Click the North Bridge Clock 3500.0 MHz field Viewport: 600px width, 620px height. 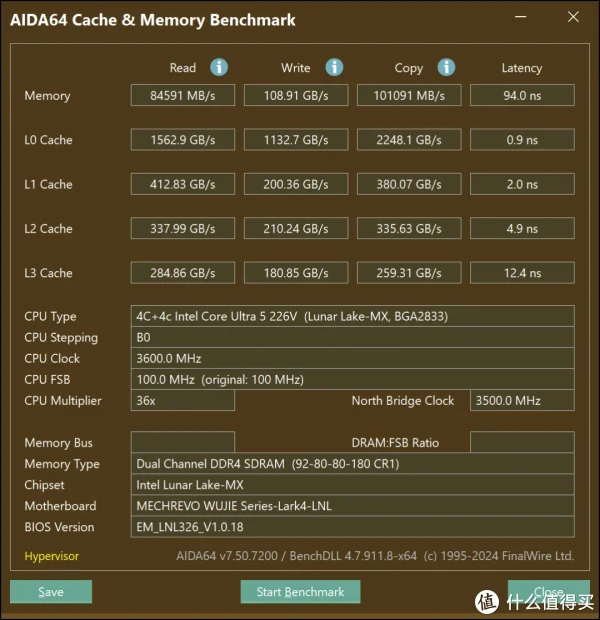[x=522, y=401]
